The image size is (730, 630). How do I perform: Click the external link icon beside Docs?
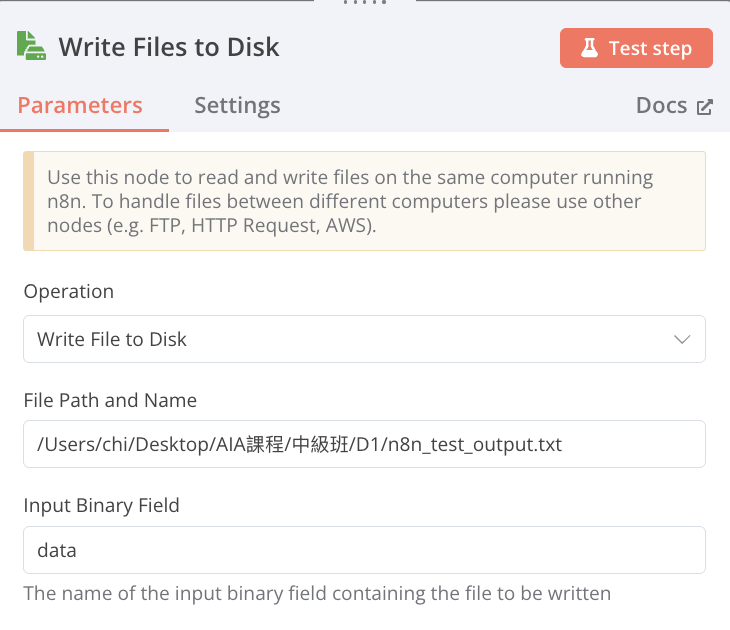(x=704, y=107)
